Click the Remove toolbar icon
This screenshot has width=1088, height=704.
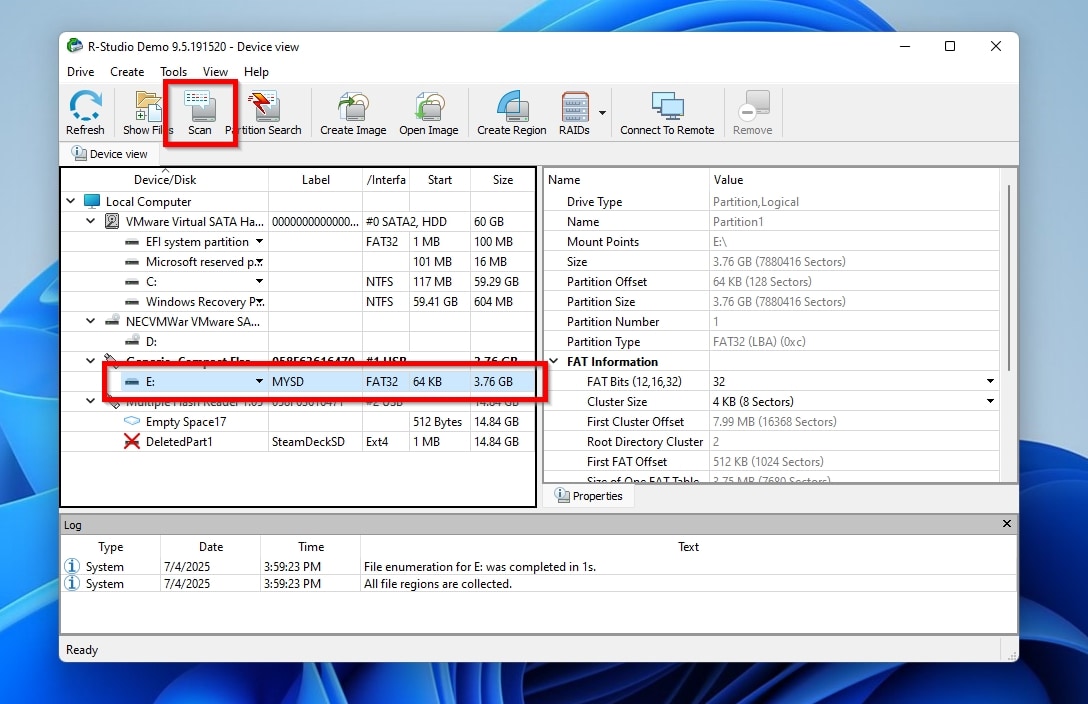tap(753, 112)
